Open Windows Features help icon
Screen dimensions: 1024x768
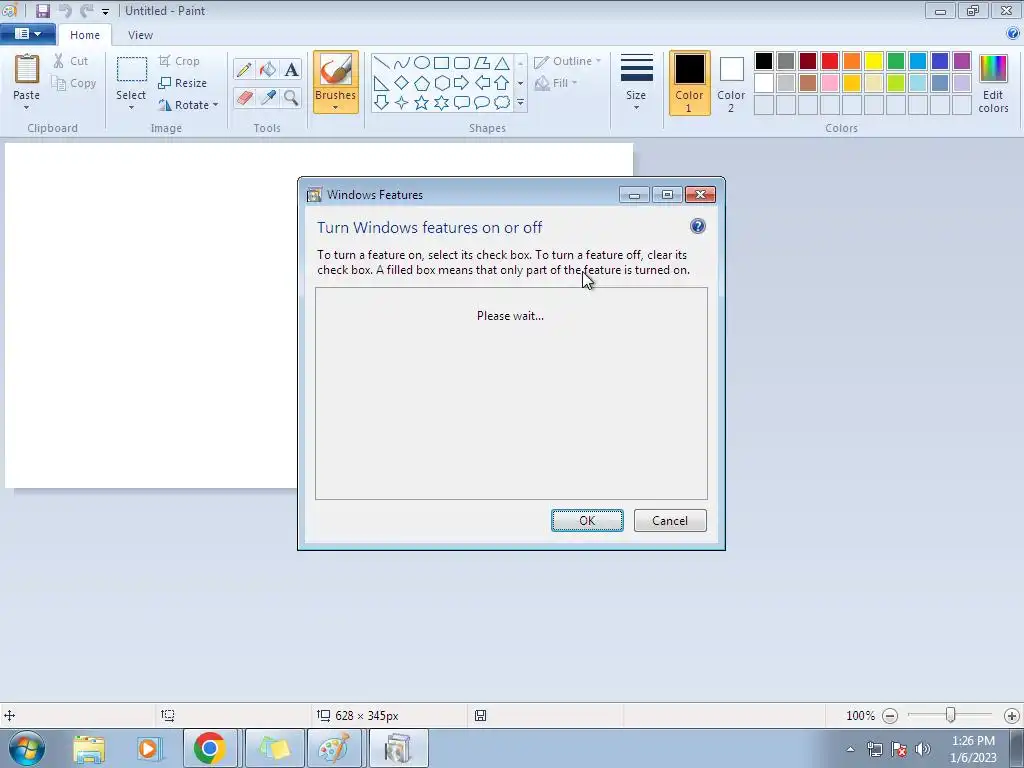pos(697,227)
